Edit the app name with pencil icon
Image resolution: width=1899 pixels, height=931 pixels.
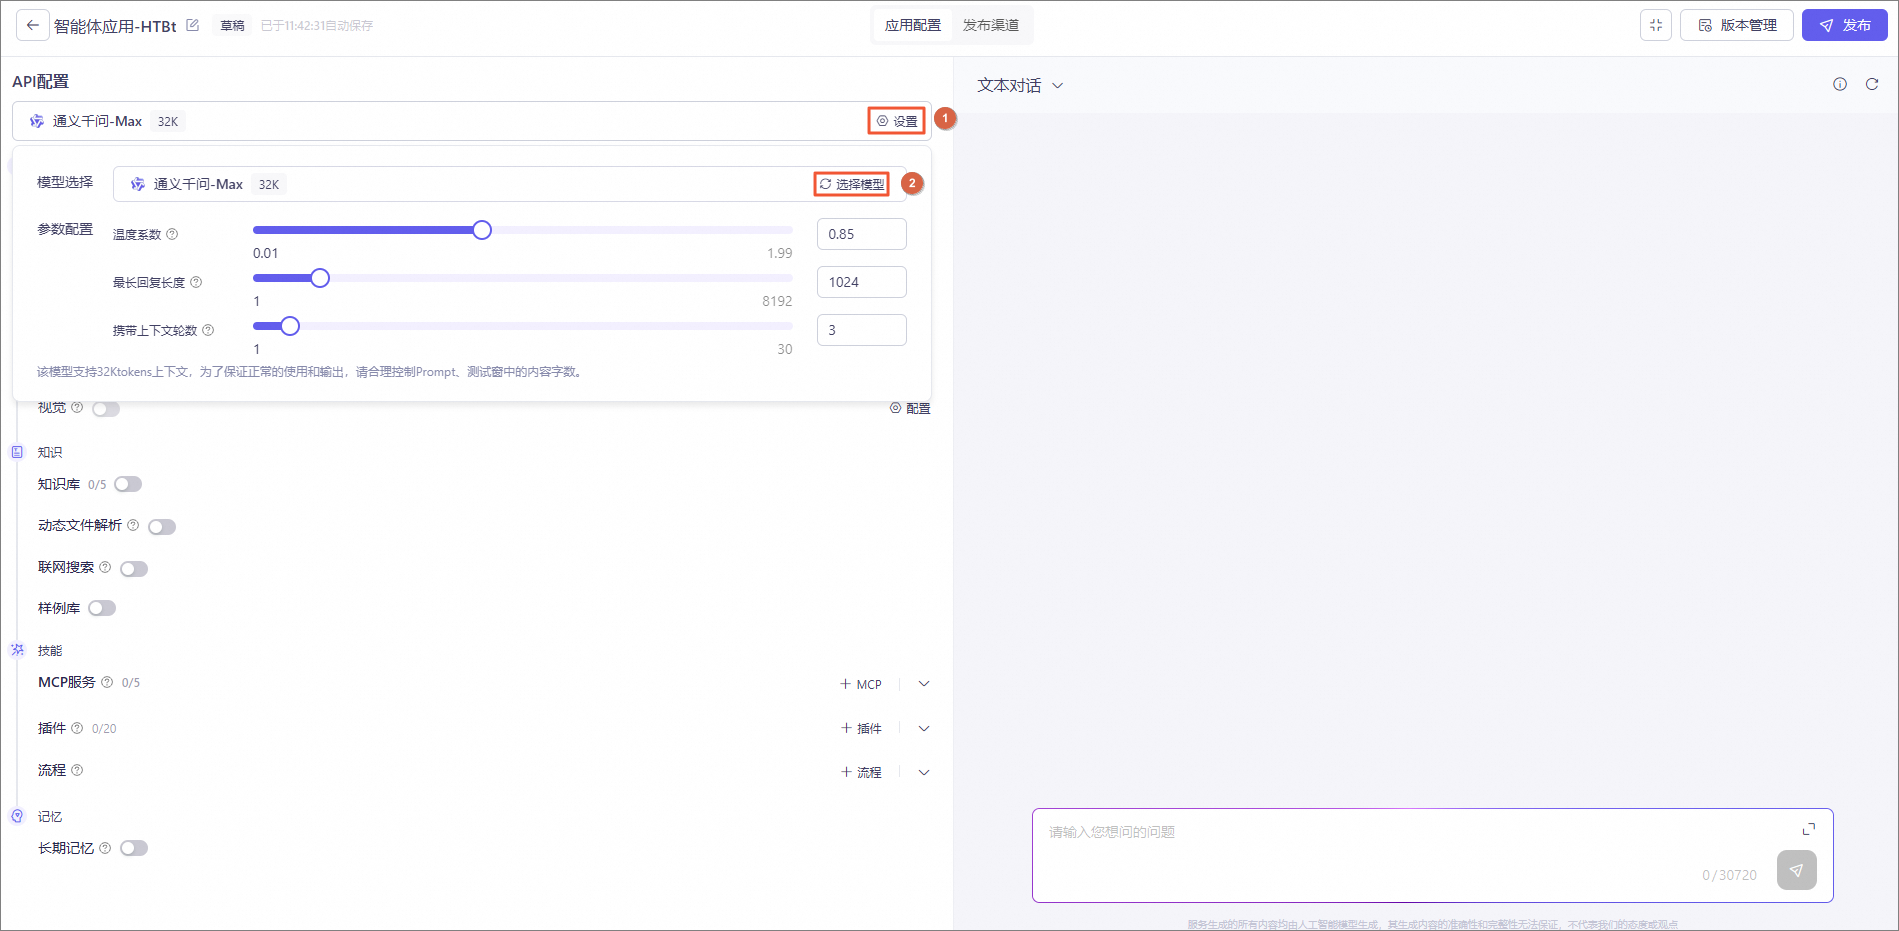[193, 25]
